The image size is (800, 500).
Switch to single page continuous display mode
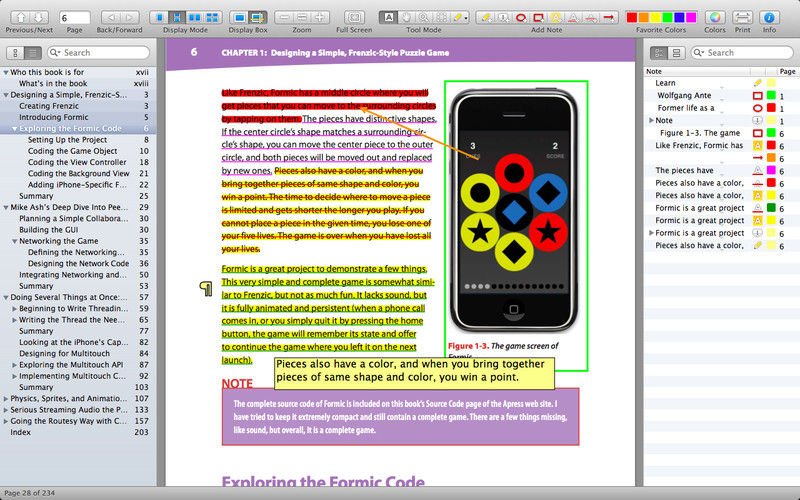(177, 17)
